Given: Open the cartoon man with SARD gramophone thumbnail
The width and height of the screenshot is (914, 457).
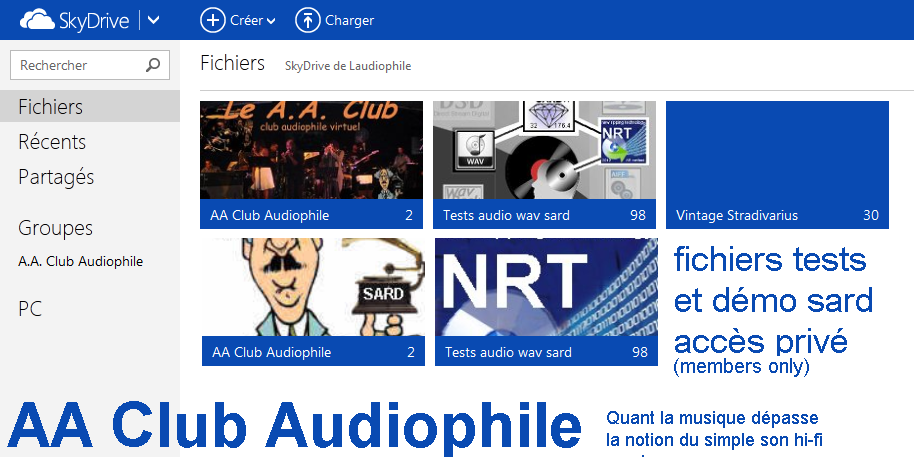Looking at the screenshot, I should pyautogui.click(x=313, y=287).
